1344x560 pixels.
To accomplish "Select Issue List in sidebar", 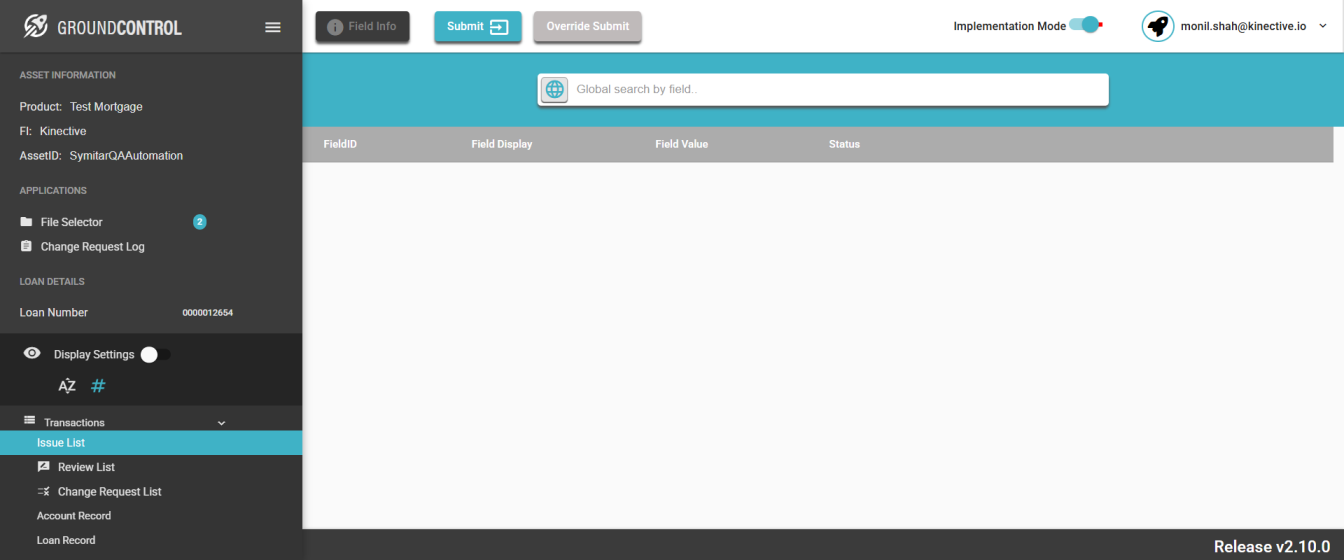I will 151,443.
